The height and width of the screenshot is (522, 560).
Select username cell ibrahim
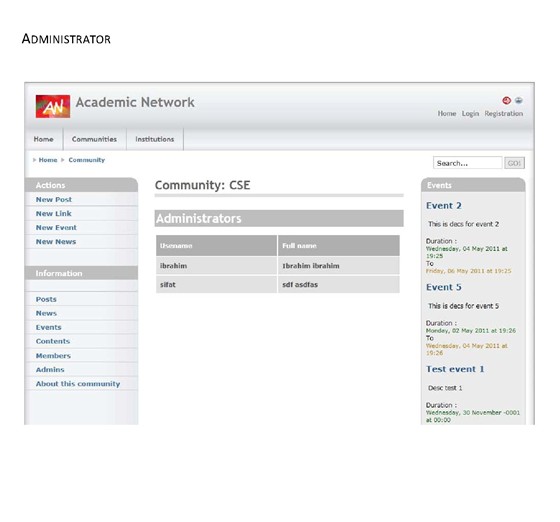pos(216,266)
